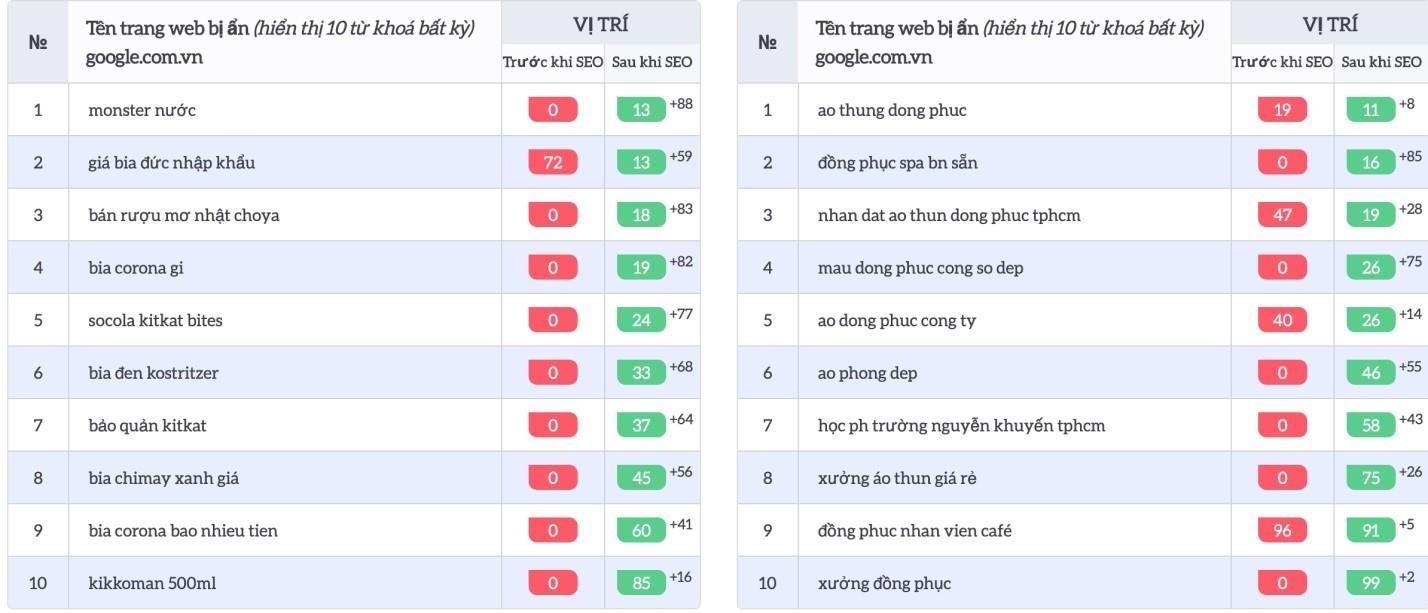1428x613 pixels.
Task: Click the "+85" change indicator
Action: (x=1410, y=156)
